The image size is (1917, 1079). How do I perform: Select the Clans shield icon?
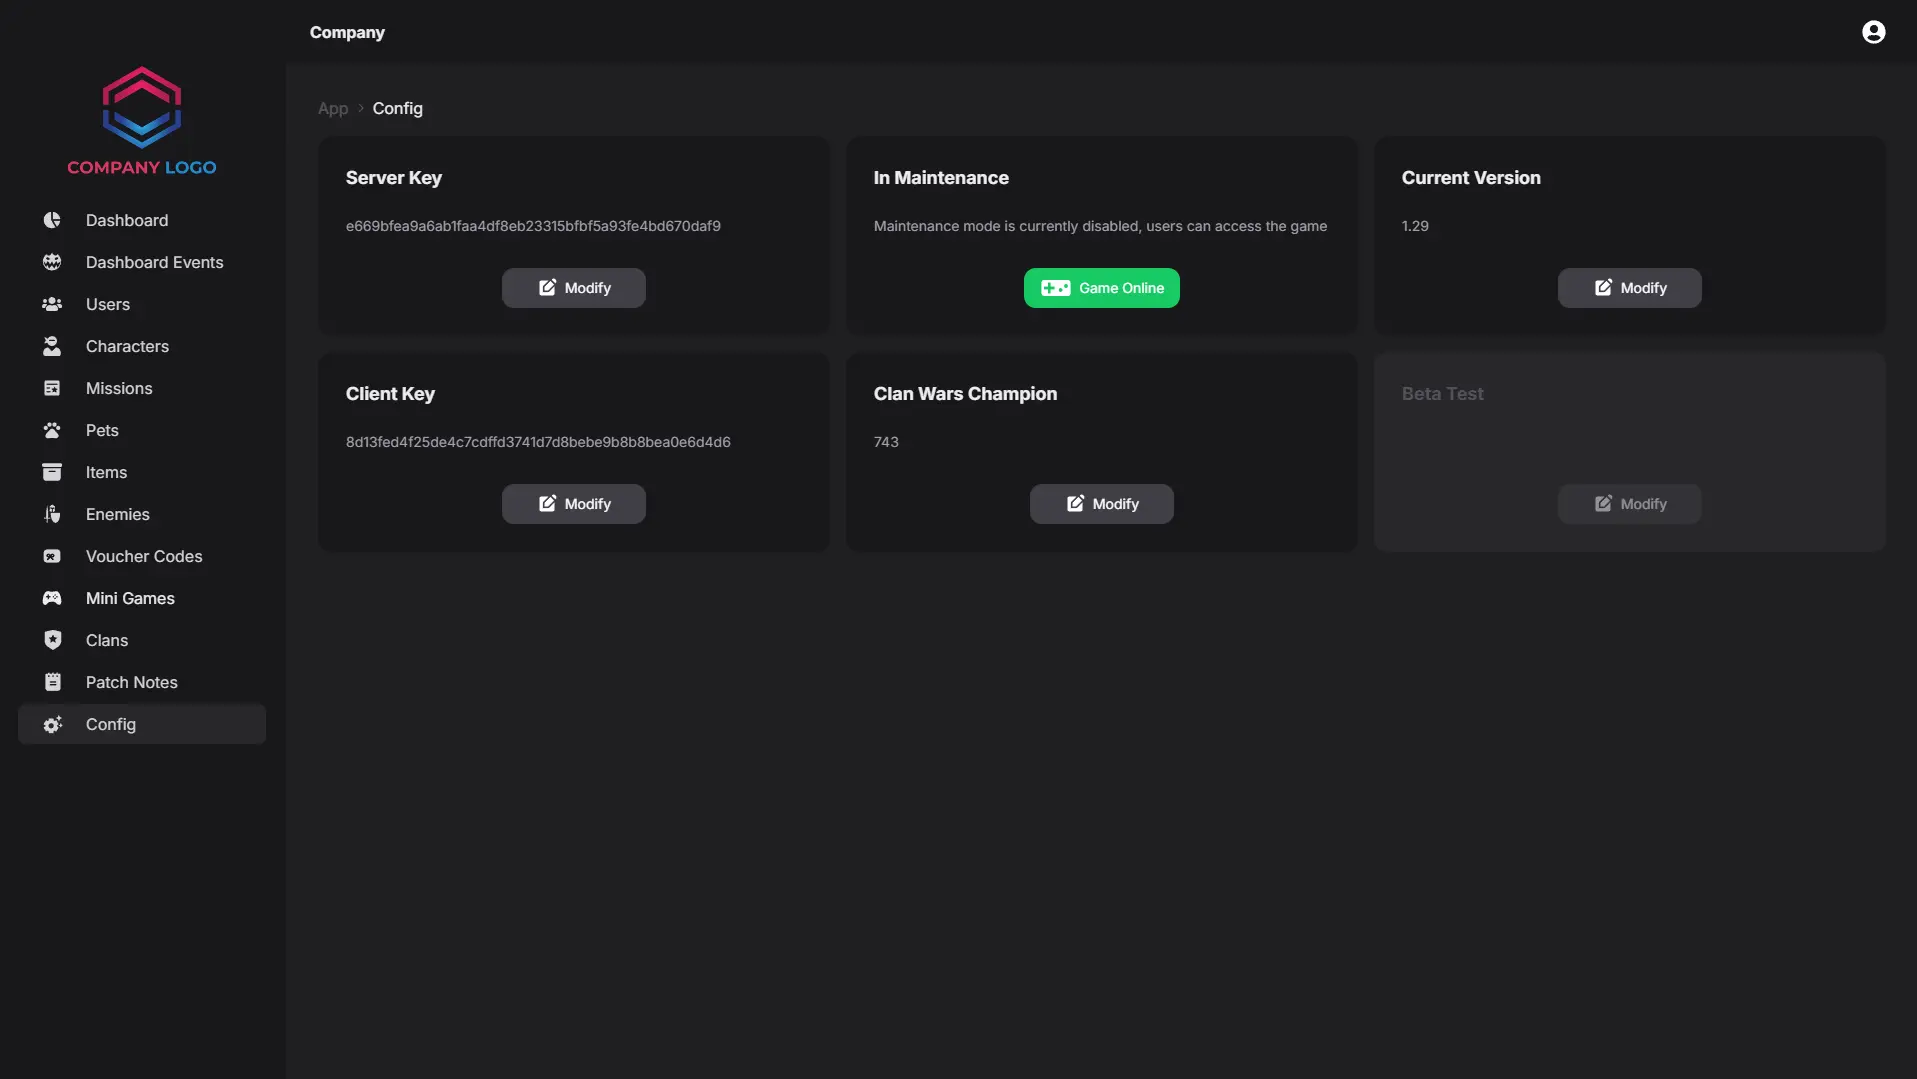click(52, 640)
